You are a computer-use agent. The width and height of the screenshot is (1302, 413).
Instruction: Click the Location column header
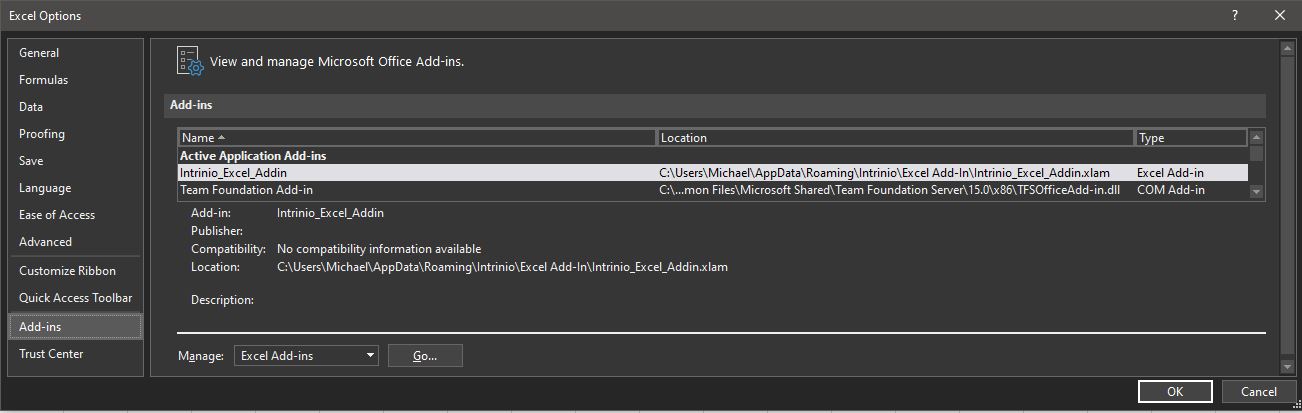coord(896,138)
